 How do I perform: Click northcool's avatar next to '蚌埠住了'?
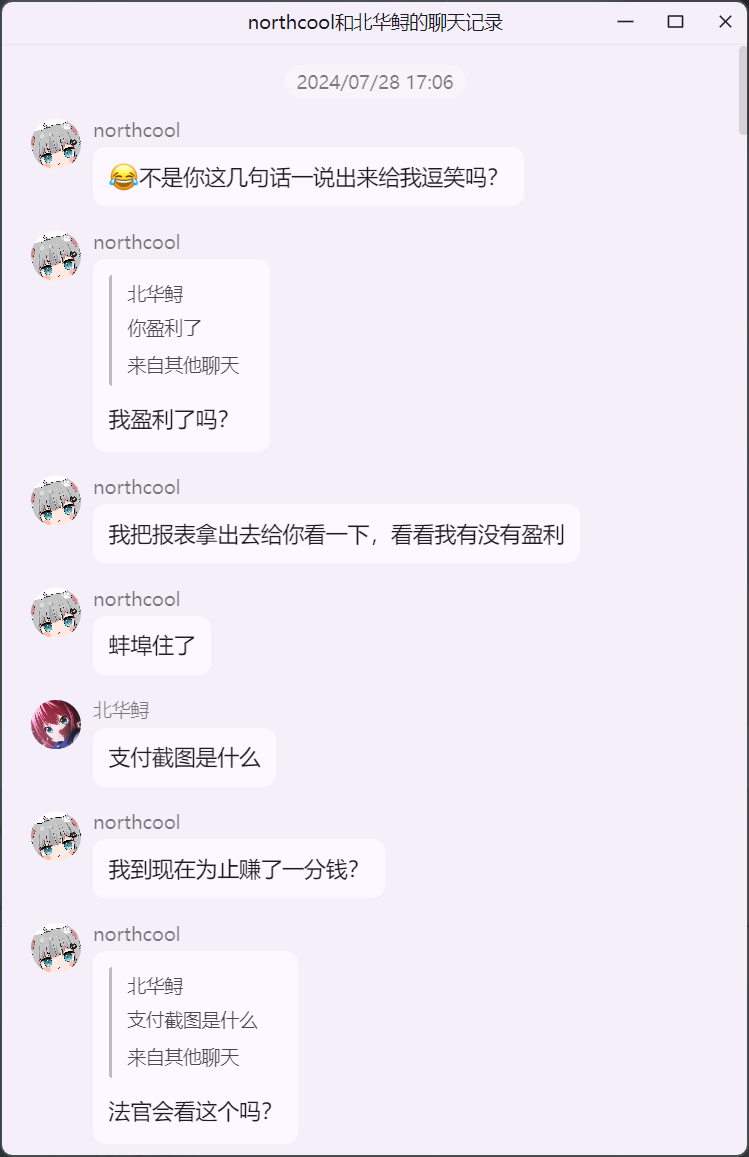pos(56,613)
